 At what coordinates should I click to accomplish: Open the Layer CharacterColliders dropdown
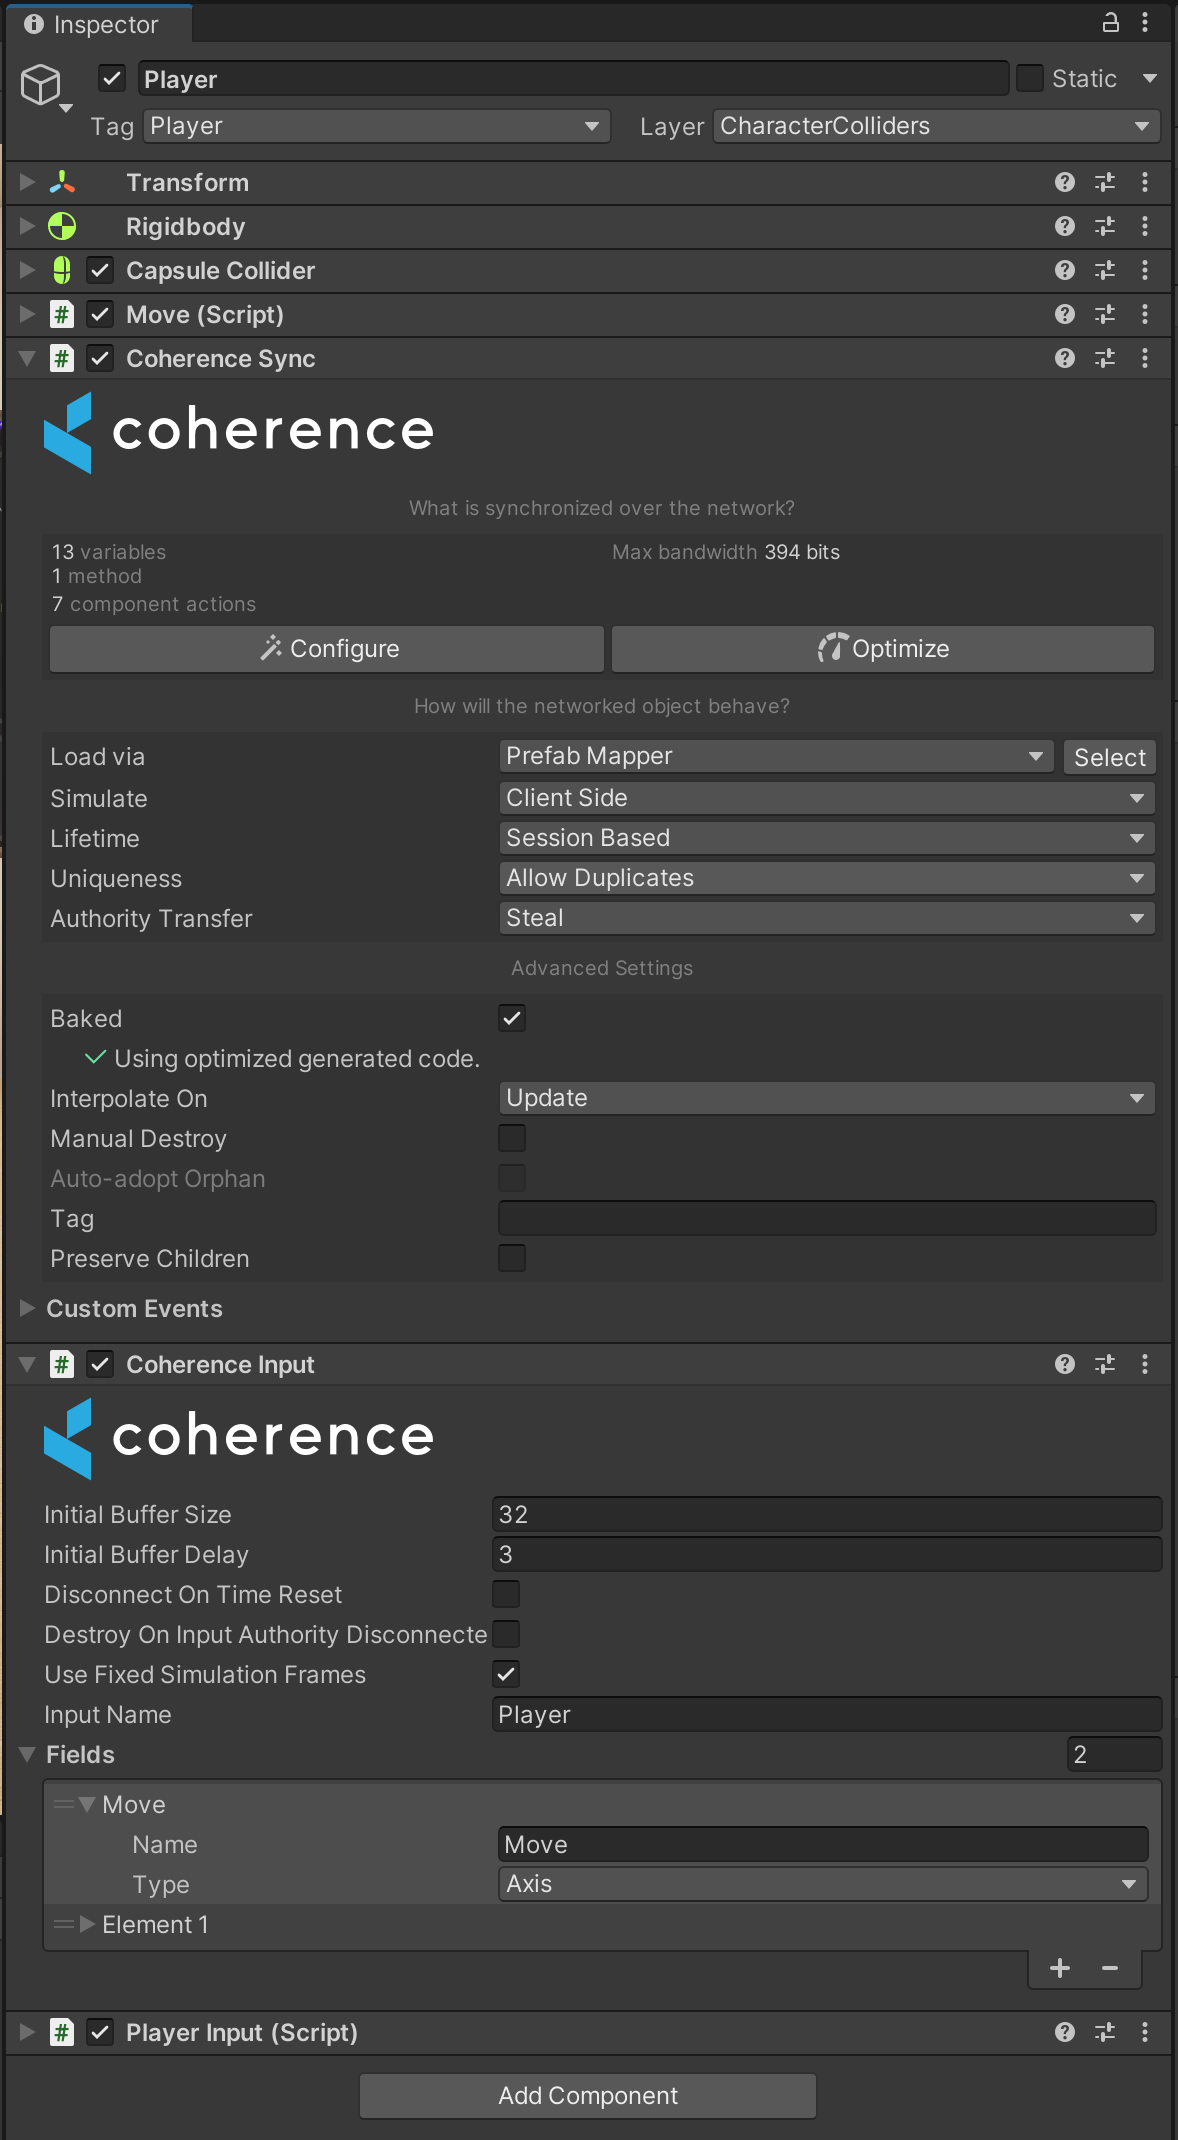click(x=935, y=126)
